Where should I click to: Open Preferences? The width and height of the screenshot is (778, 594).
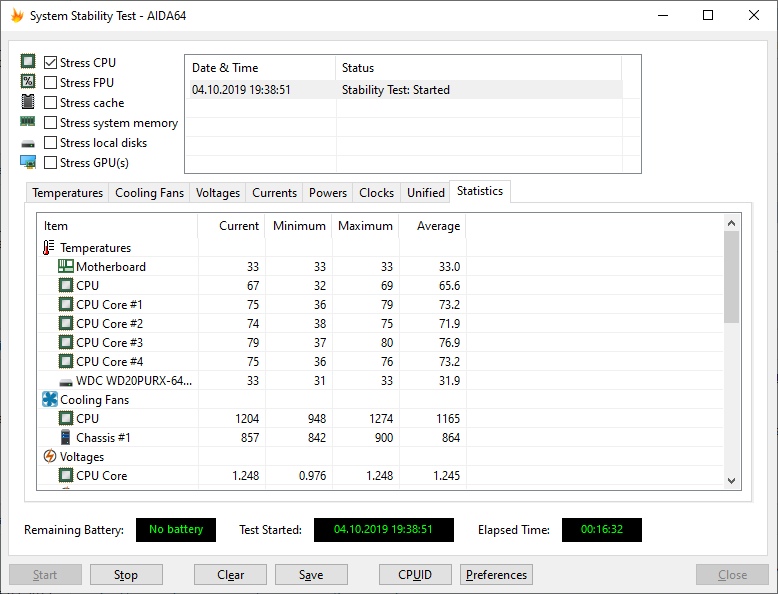coord(496,575)
